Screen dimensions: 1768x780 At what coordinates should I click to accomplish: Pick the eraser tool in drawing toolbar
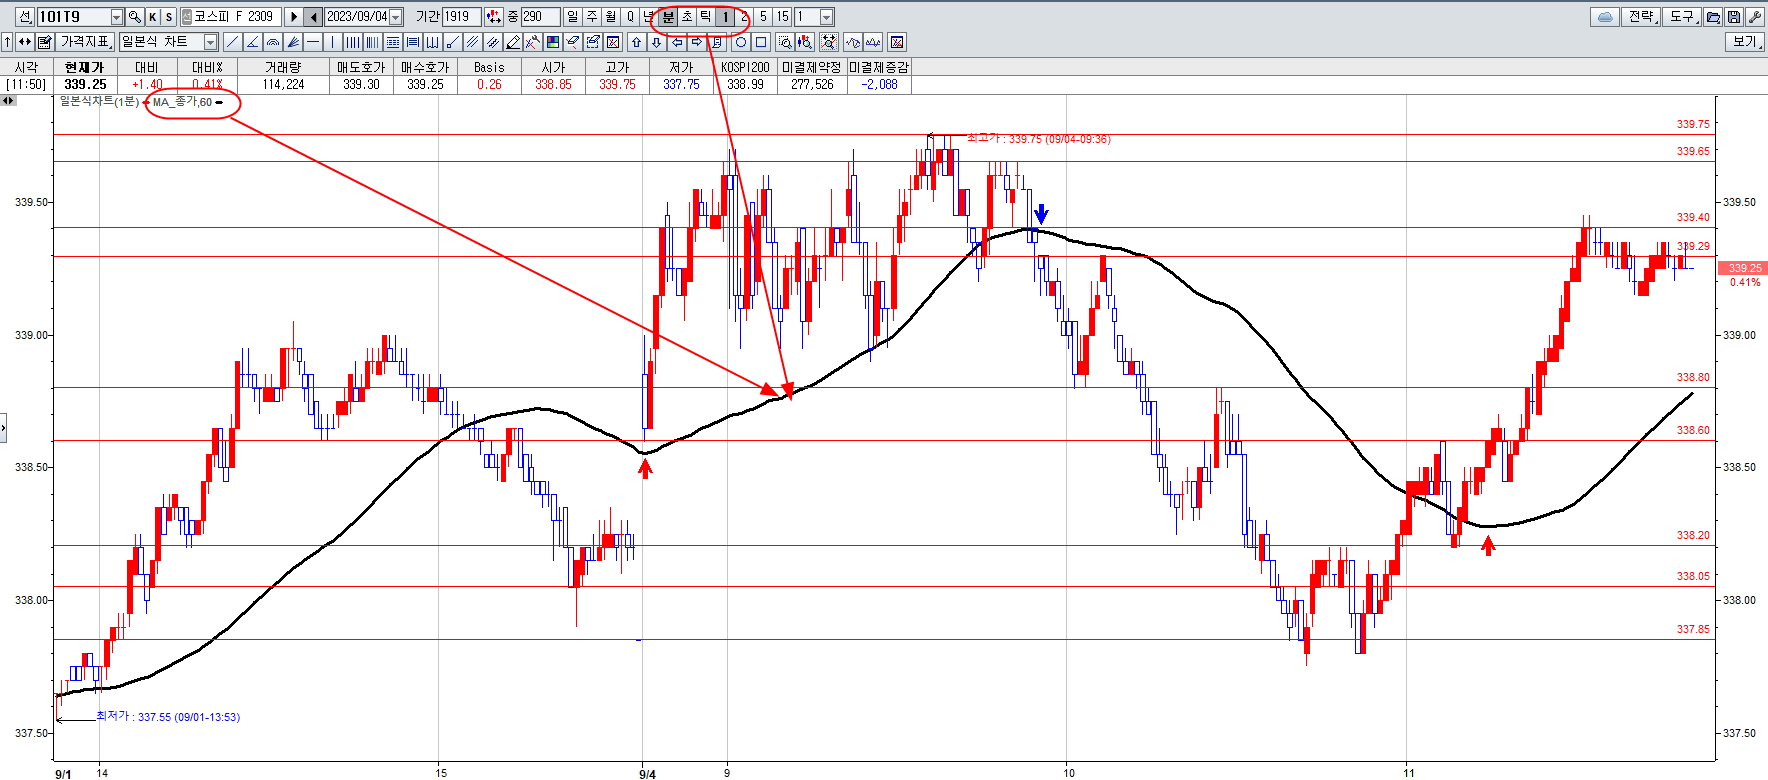(573, 42)
